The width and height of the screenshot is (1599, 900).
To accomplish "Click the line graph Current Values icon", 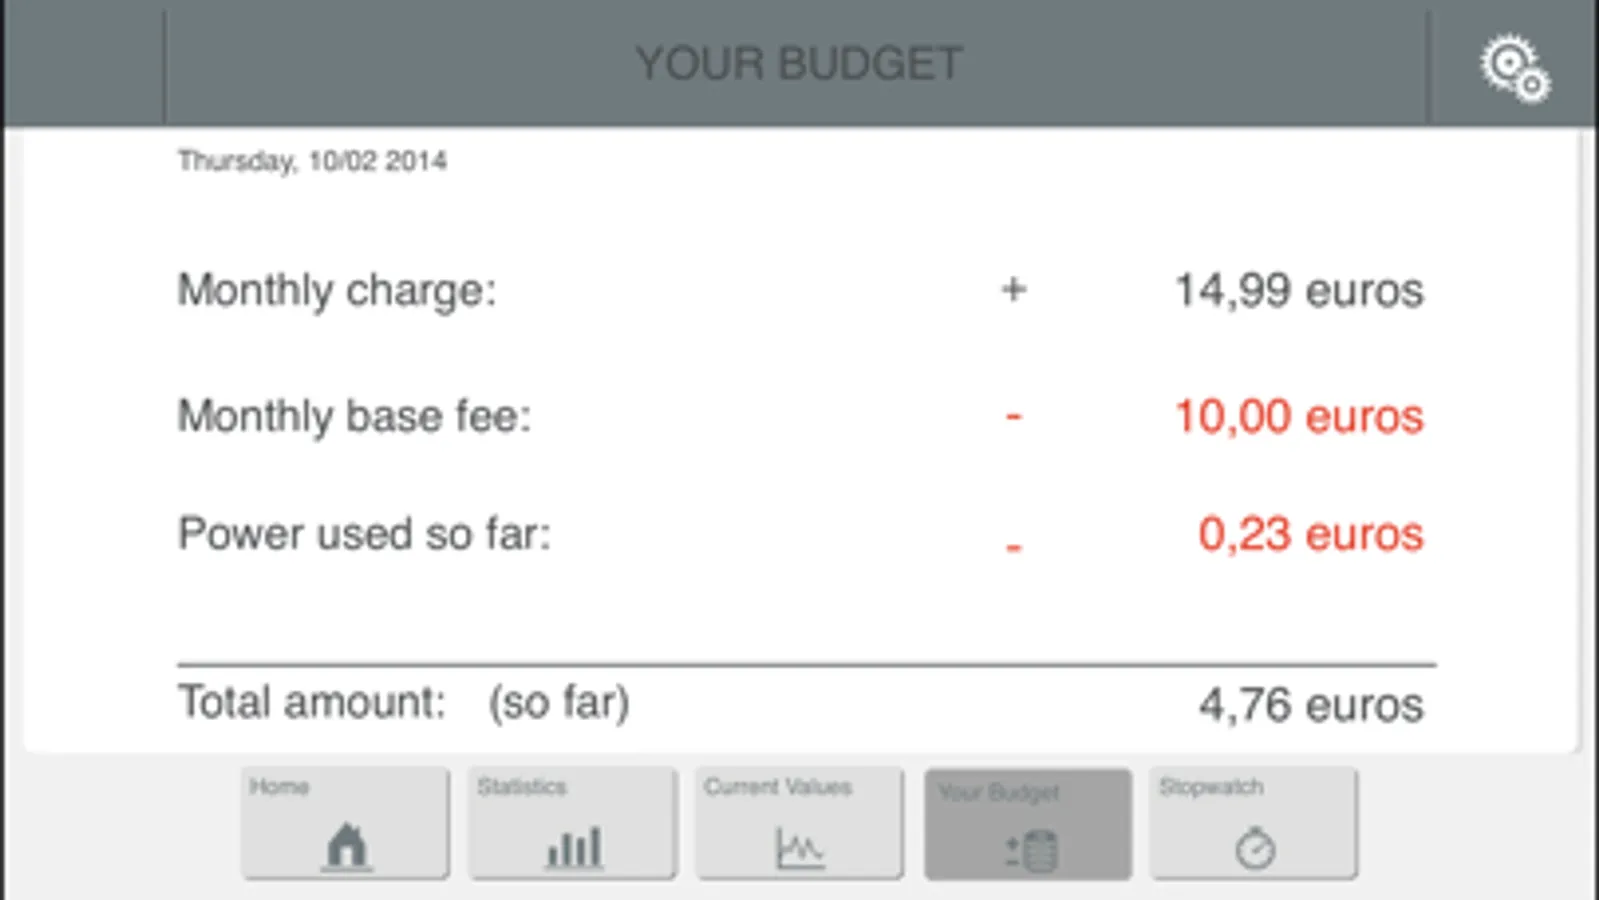I will (x=800, y=849).
